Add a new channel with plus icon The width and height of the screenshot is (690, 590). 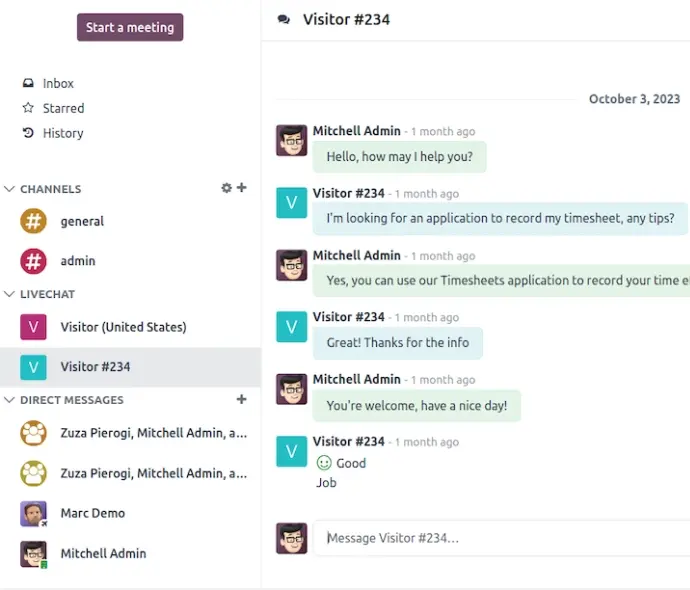point(242,187)
